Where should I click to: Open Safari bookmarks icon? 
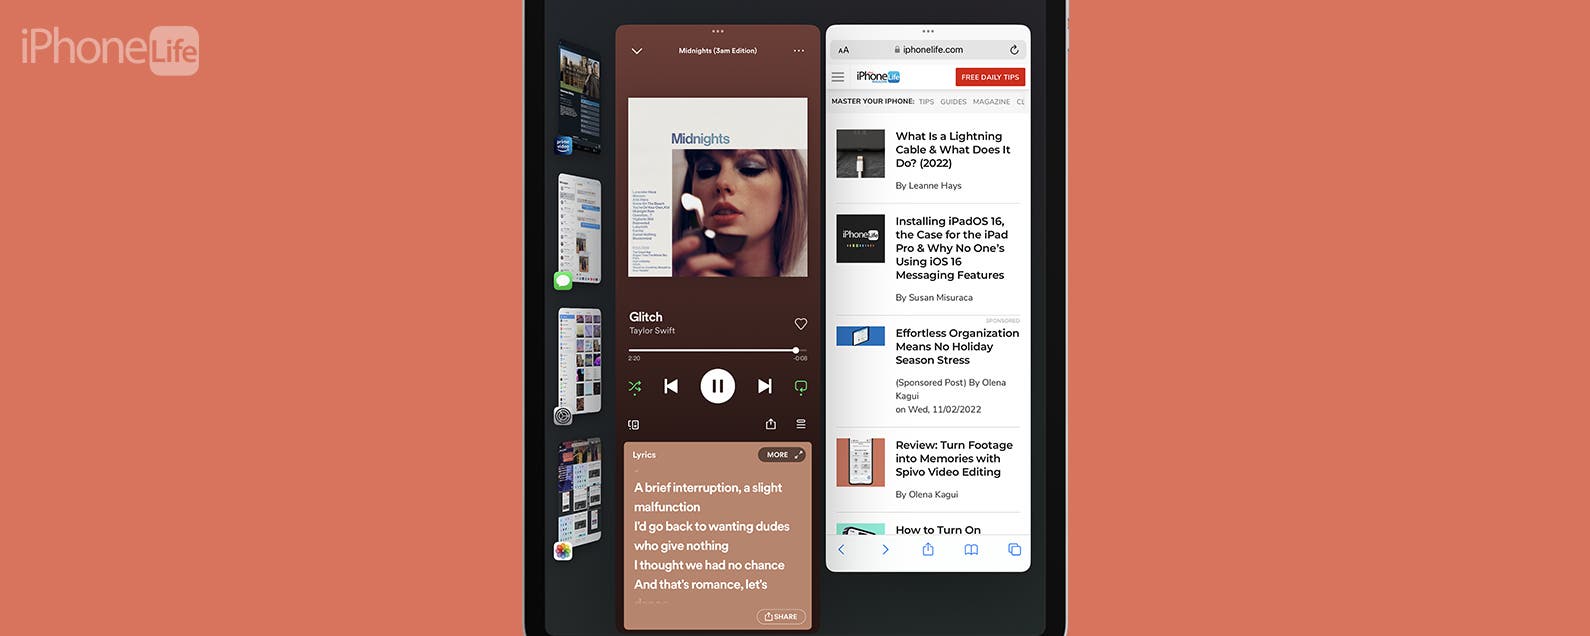coord(970,550)
